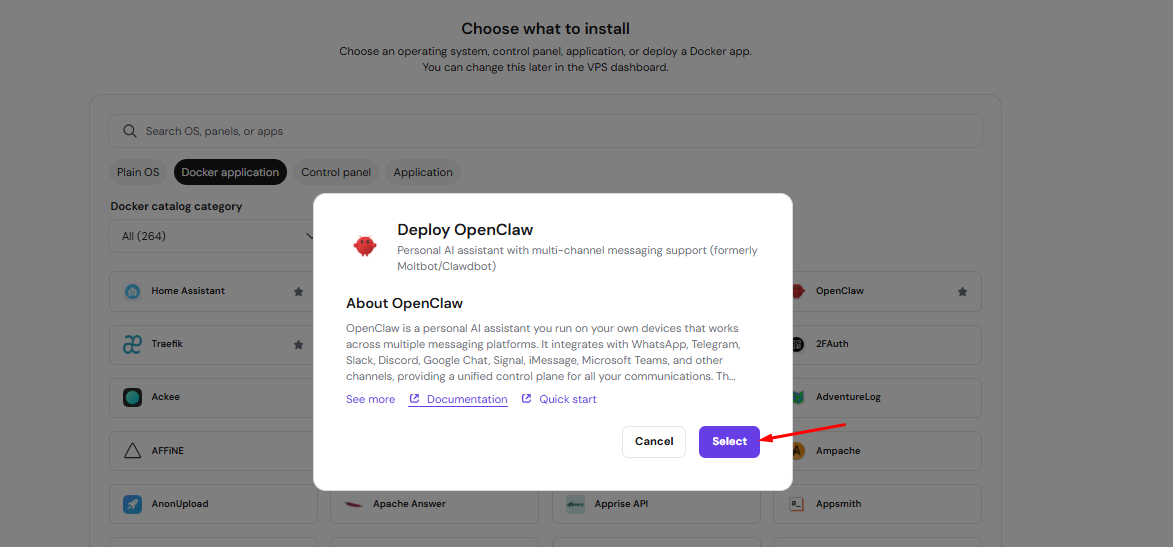Click the red OpenClaw mascot in dialog

365,245
